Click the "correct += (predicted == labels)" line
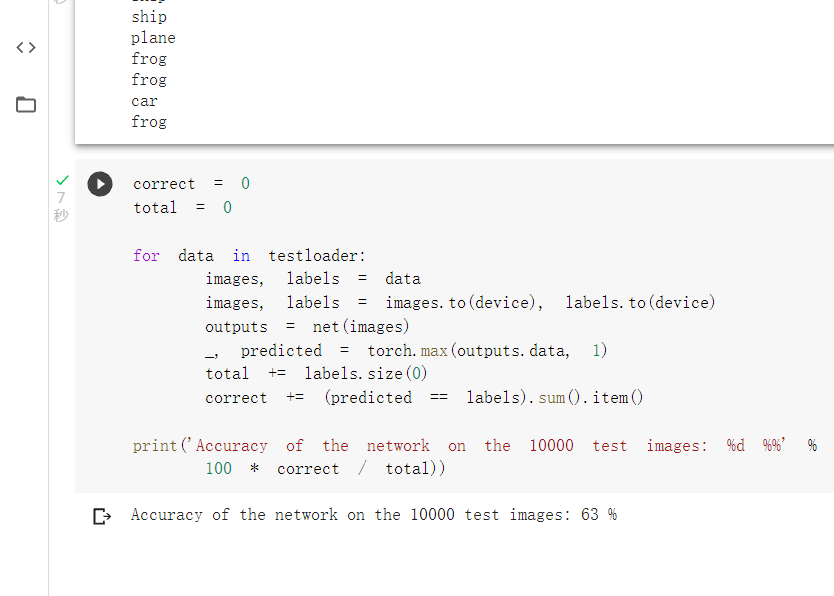Viewport: 834px width, 596px height. (x=424, y=398)
